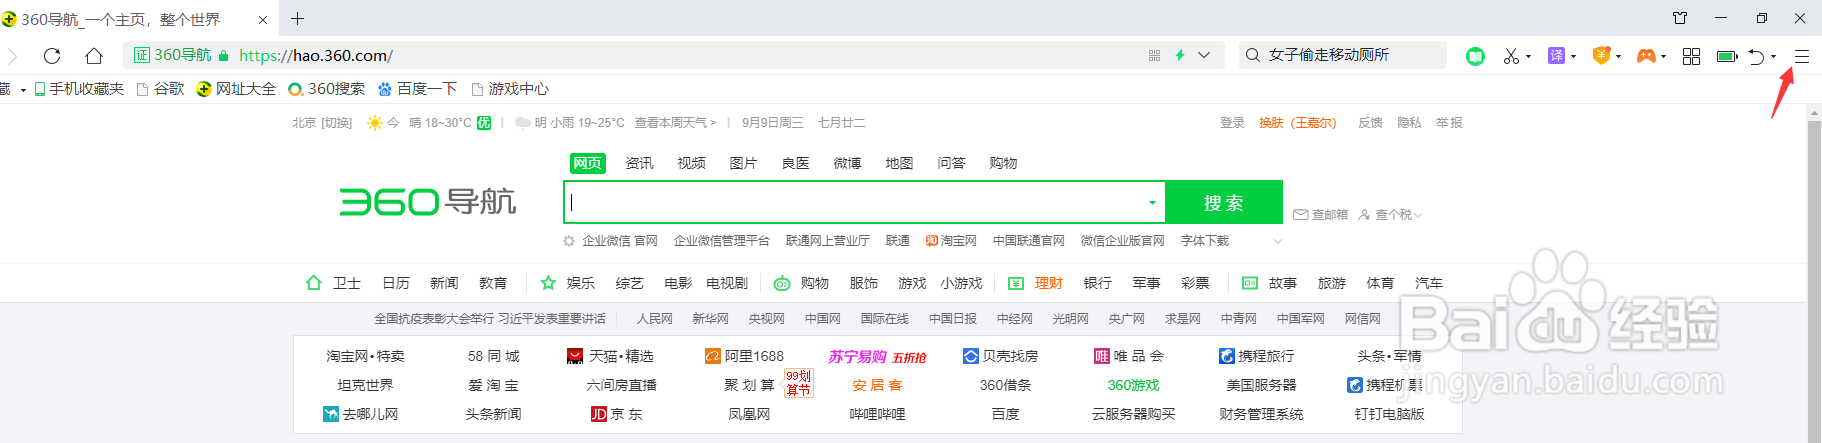Click the settings gear icon beside 企业微信 官网
This screenshot has height=443, width=1822.
pyautogui.click(x=569, y=241)
